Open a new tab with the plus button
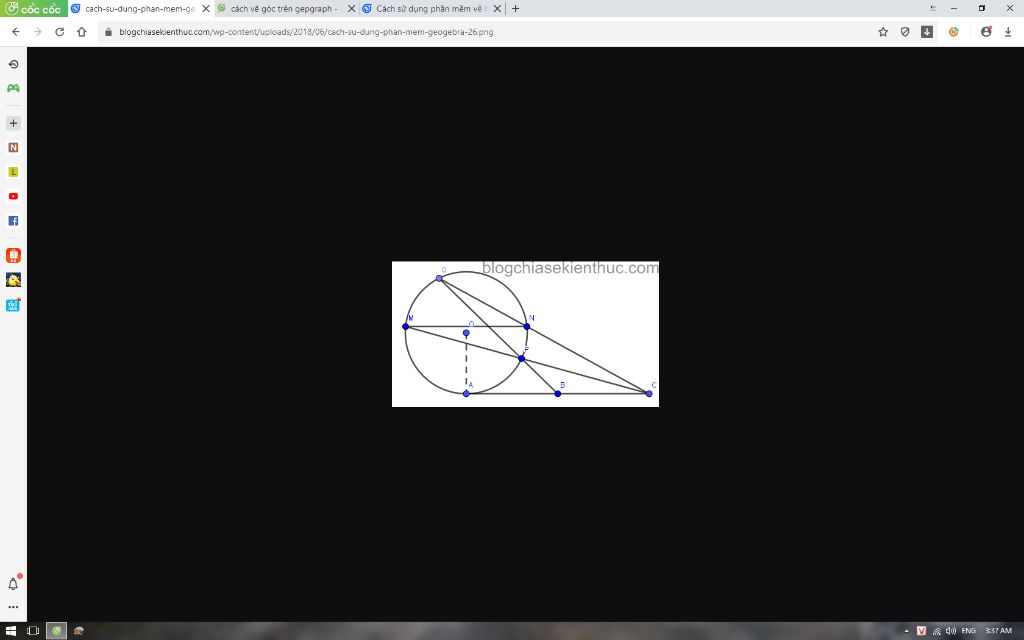 click(515, 8)
